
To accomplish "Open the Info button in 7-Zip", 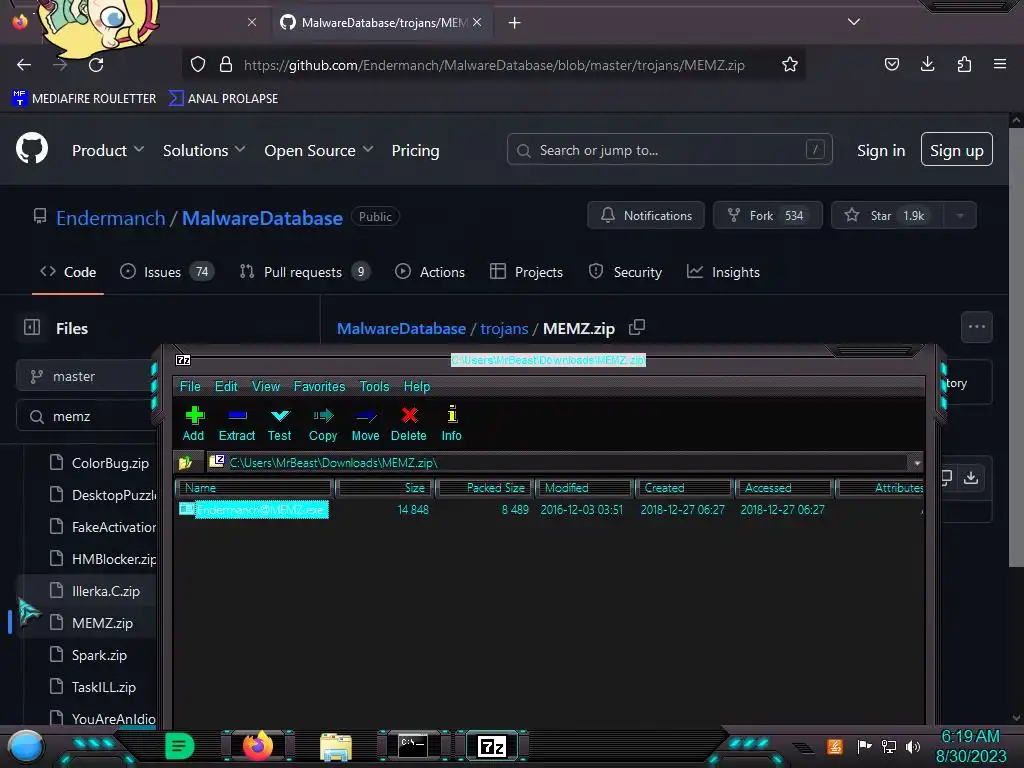I will (451, 423).
